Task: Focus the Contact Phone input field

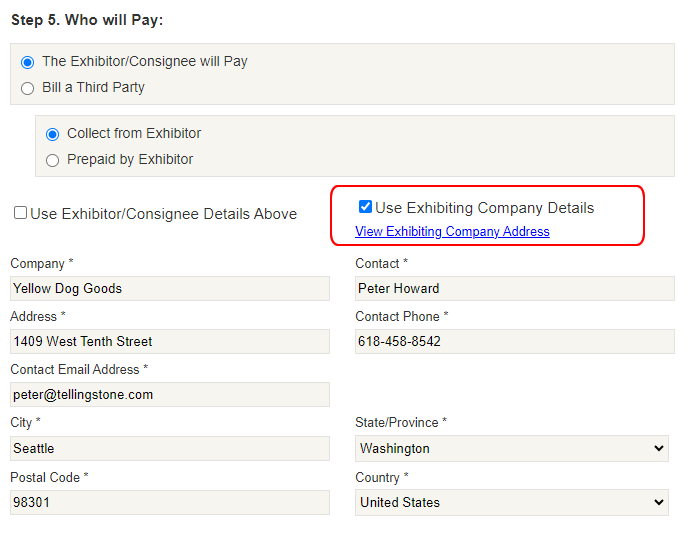Action: 514,342
